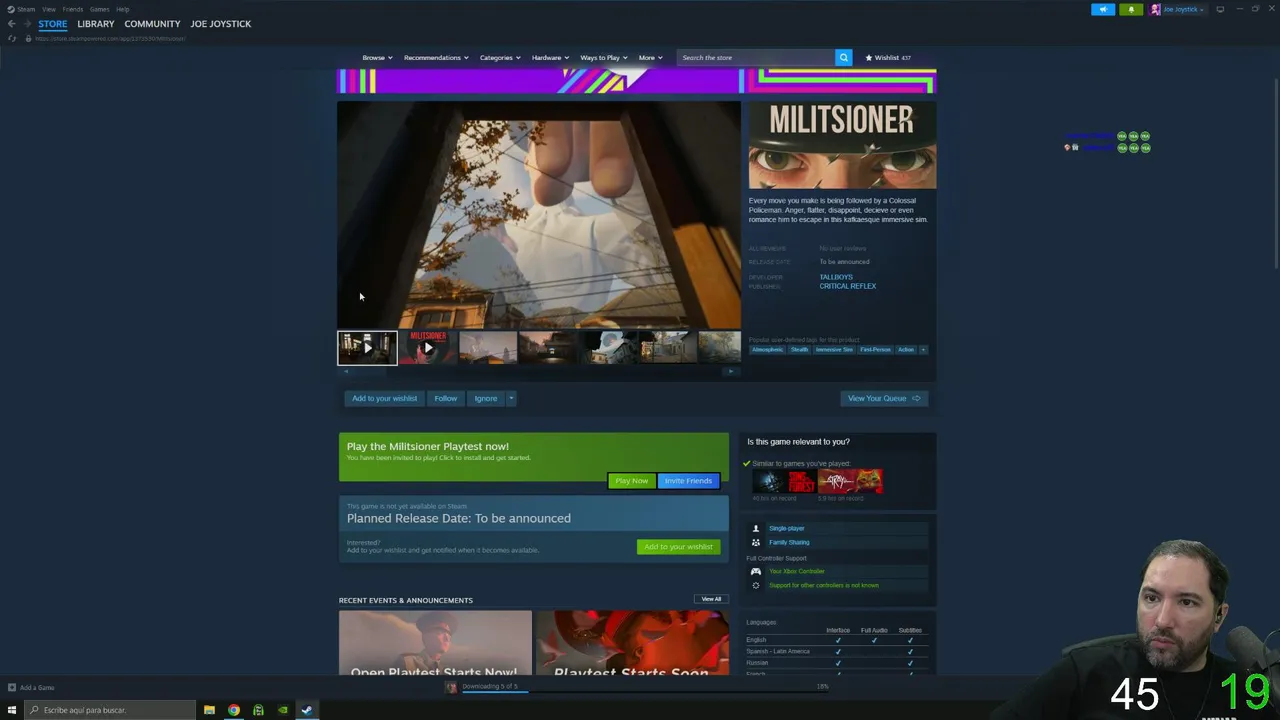Viewport: 1280px width, 720px height.
Task: Open the JOE JOYSTICK profile tab
Action: 221,24
